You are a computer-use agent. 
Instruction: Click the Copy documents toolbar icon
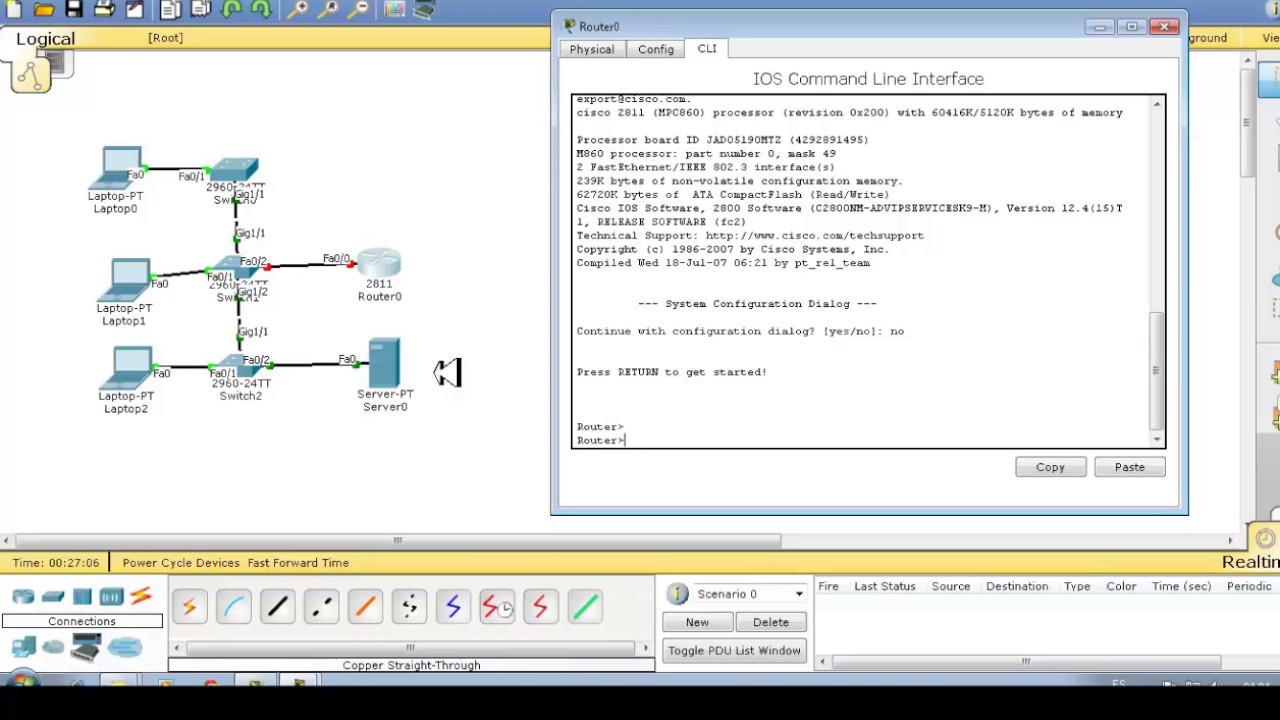(x=171, y=9)
